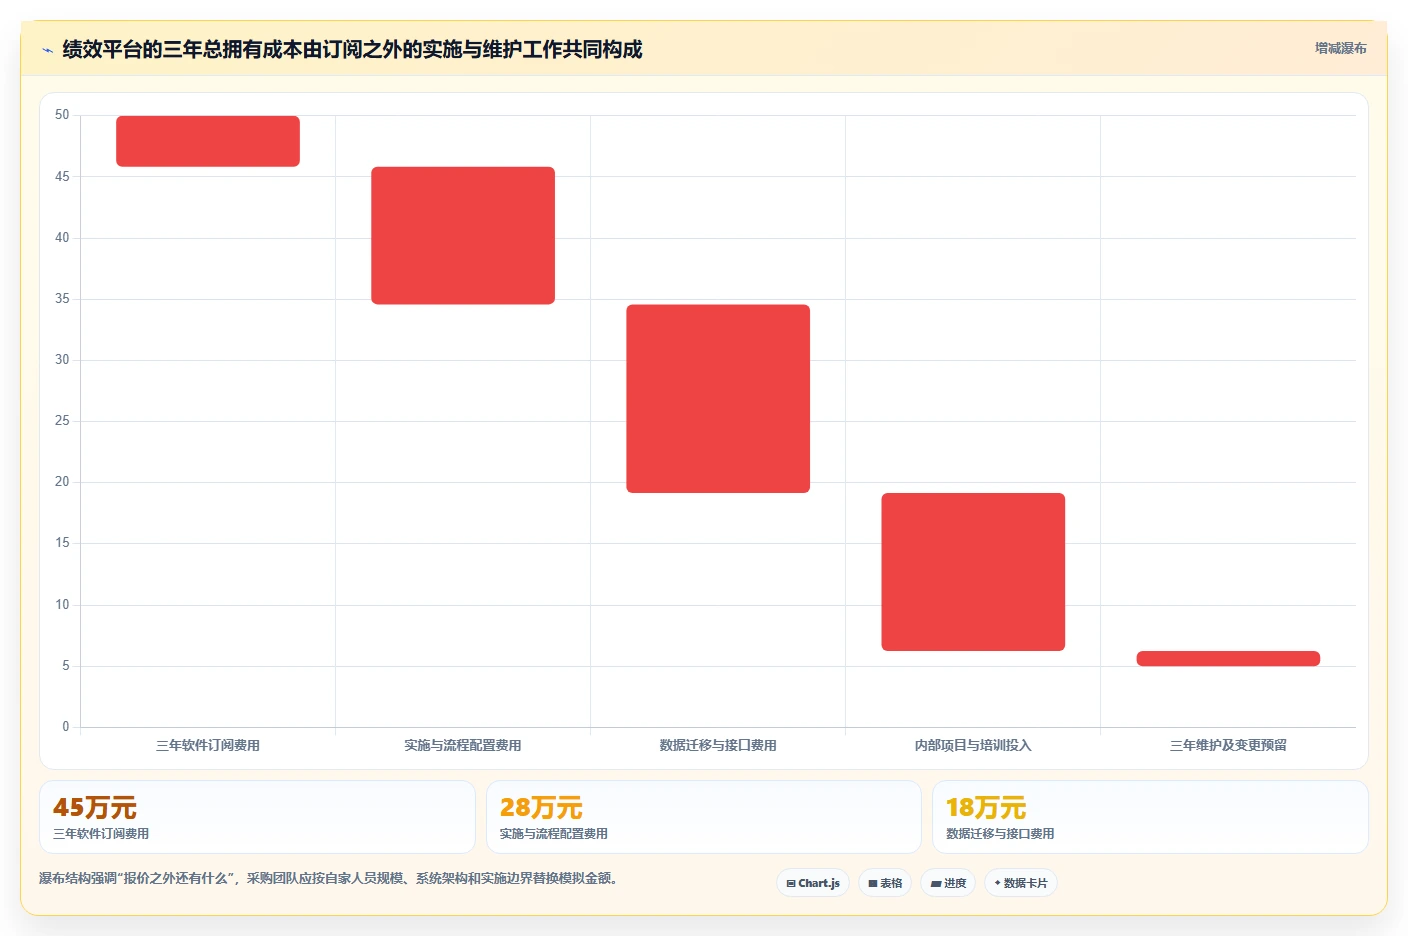Viewport: 1408px width, 936px height.
Task: Click the 三年维护及变更预留 waterfall bar
Action: click(1228, 658)
